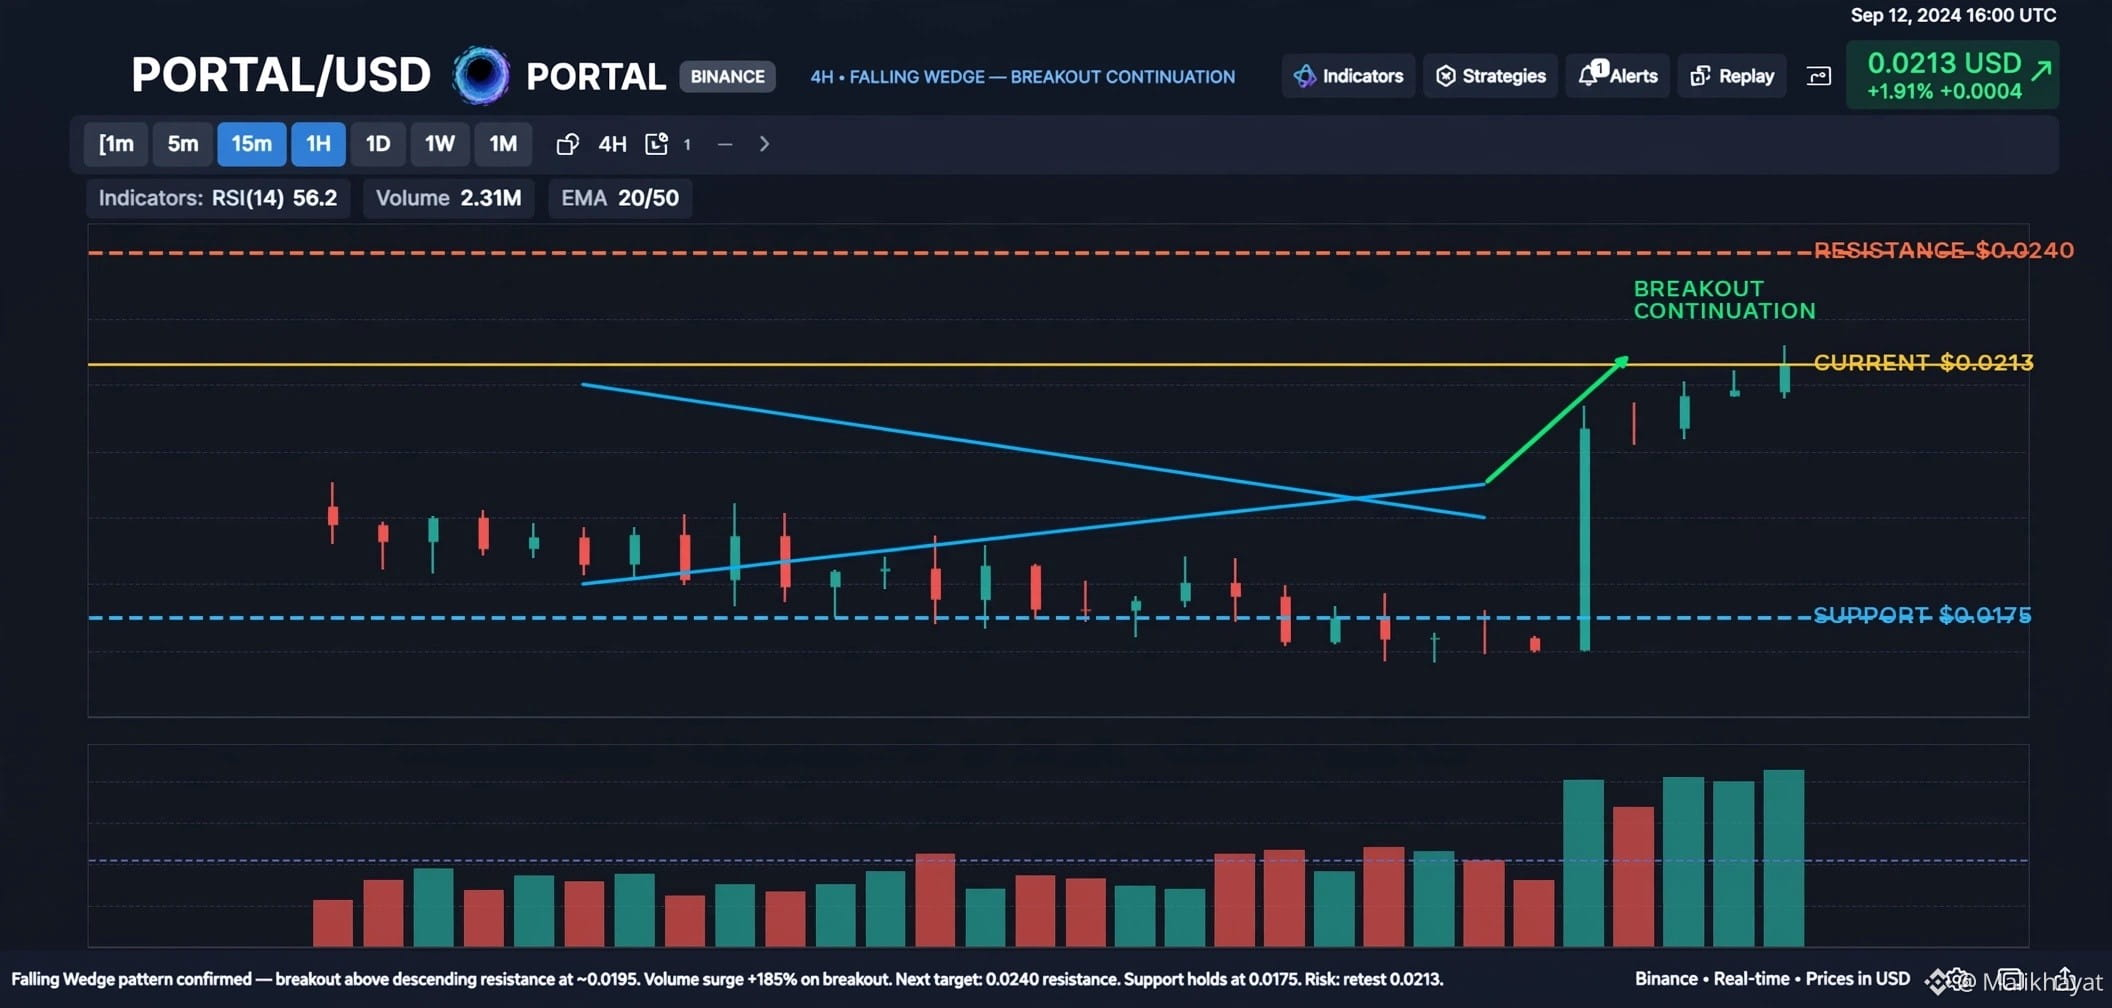Click the PORTAL/USD pair title

coord(281,76)
